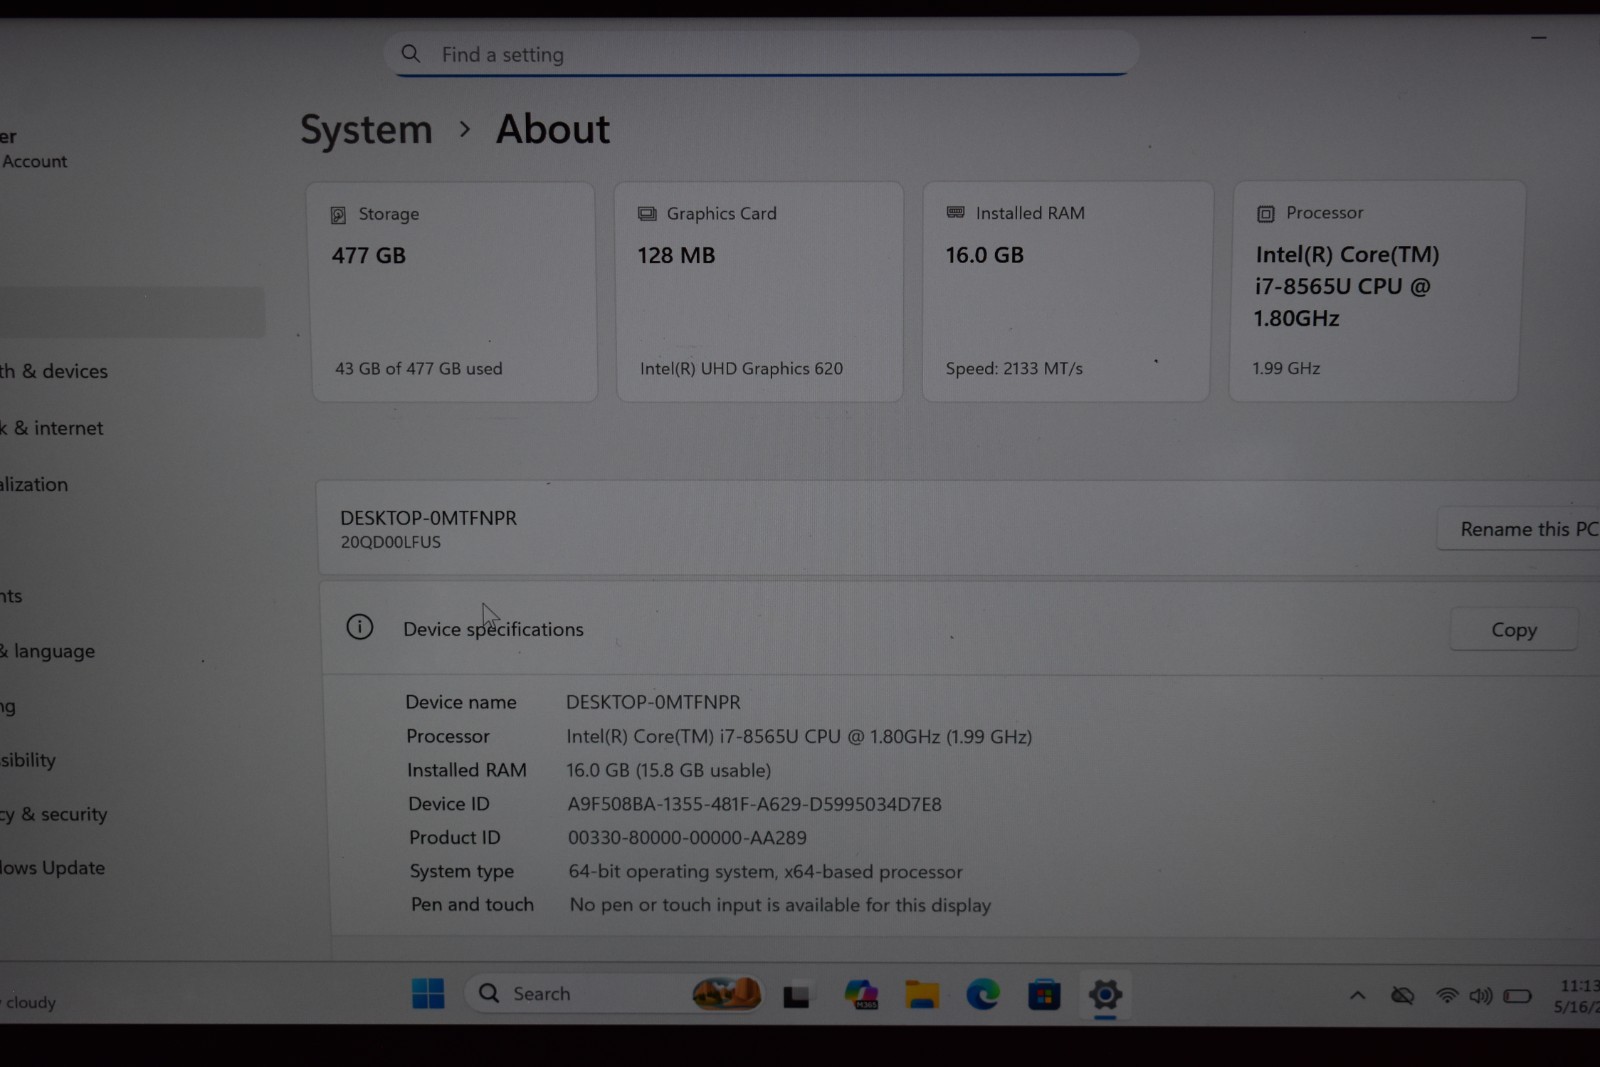The height and width of the screenshot is (1067, 1600).
Task: Open Privacy & security in sidebar
Action: [x=54, y=814]
